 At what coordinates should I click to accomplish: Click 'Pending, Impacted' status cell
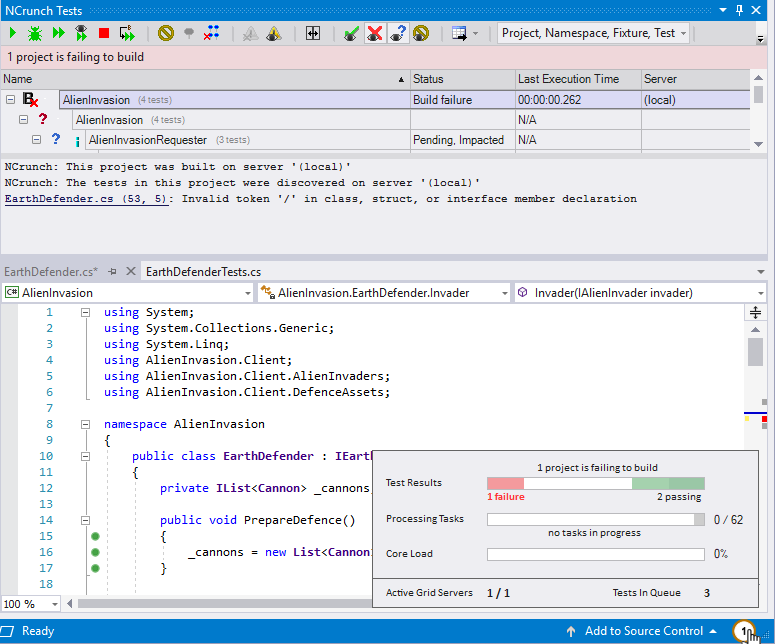coord(463,140)
